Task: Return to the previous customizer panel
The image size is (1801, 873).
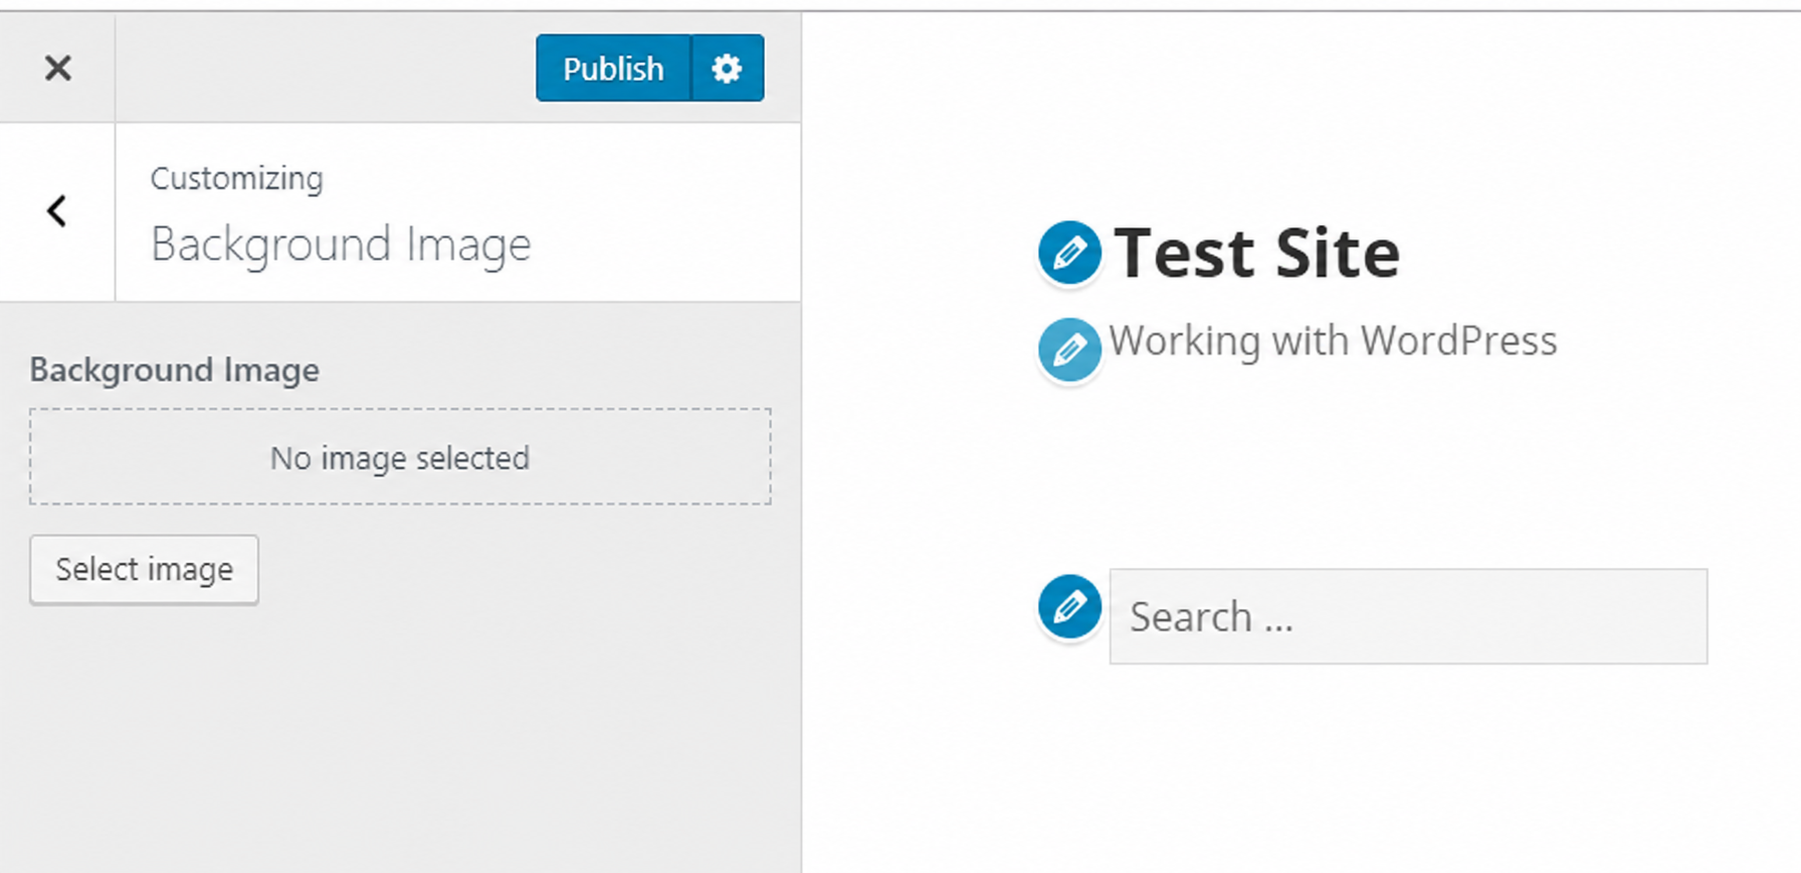Action: (x=57, y=211)
